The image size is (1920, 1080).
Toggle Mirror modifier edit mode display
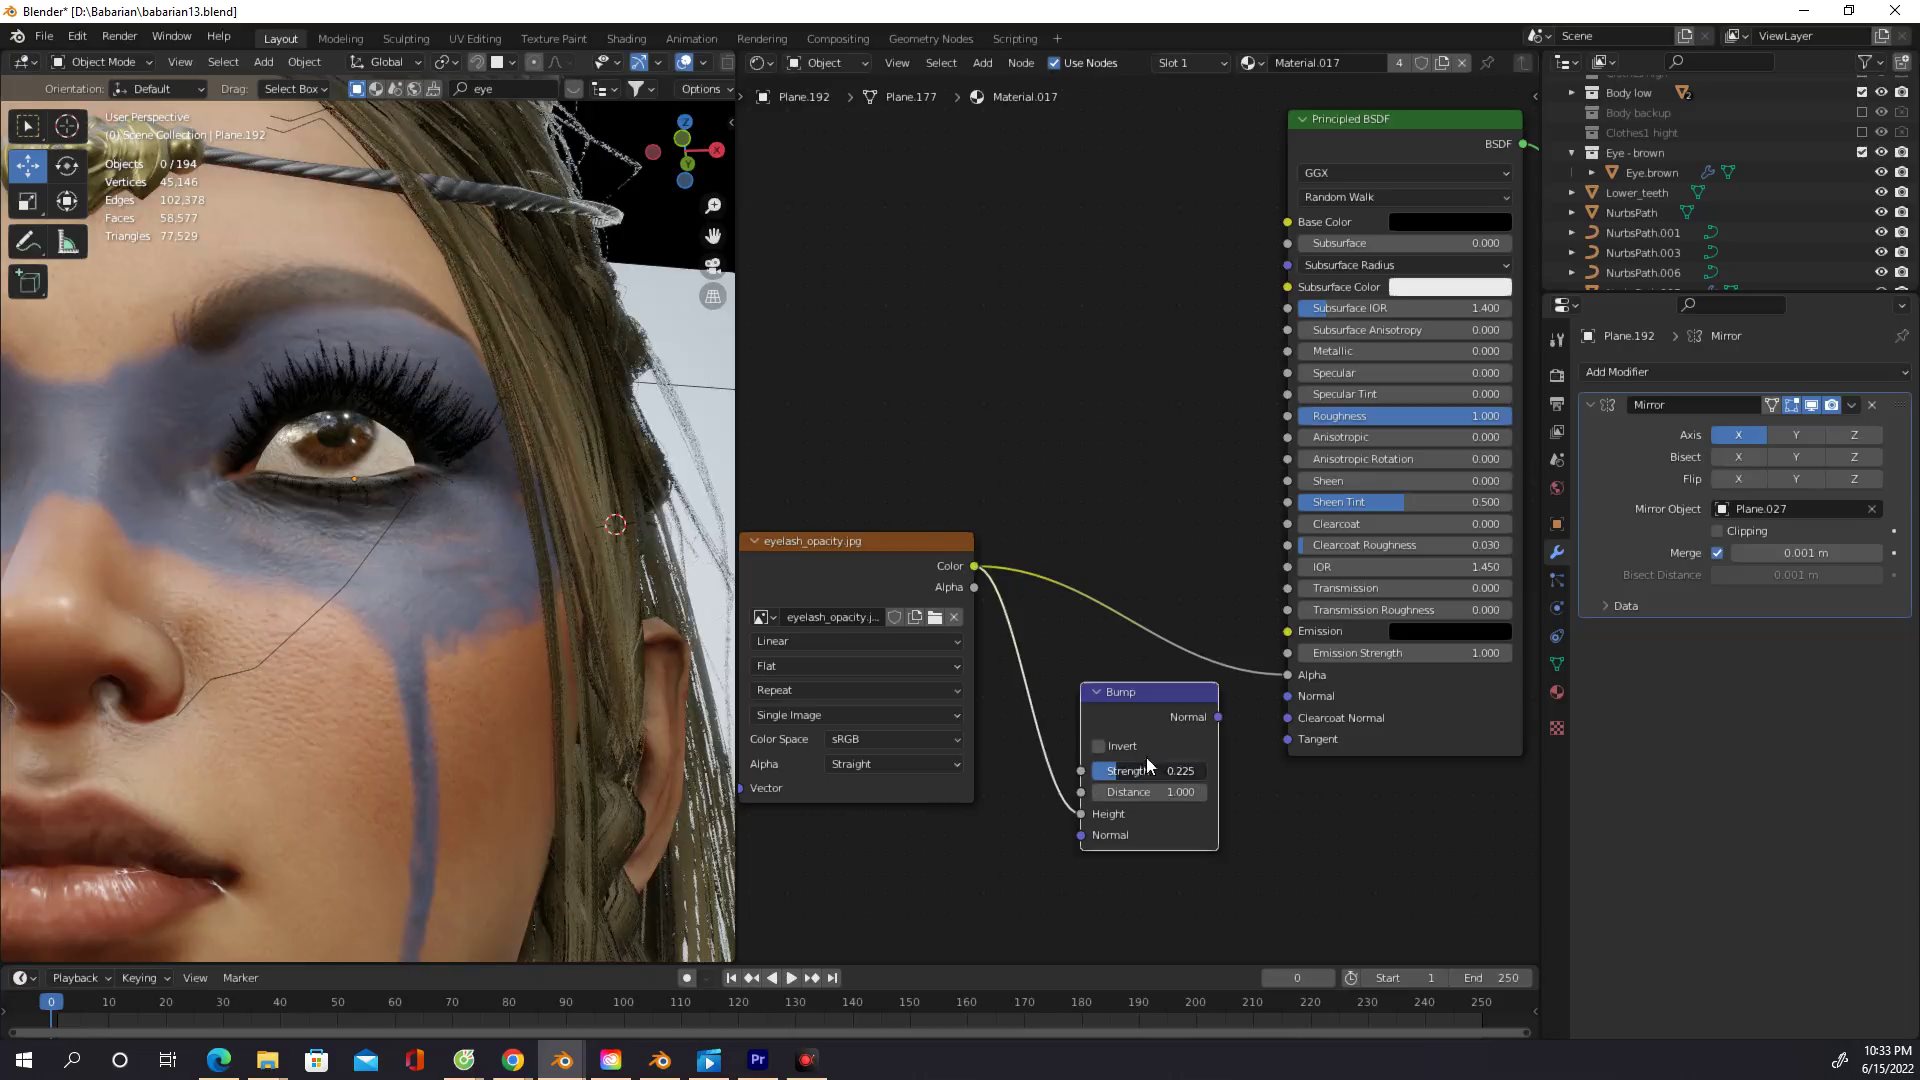click(1792, 405)
